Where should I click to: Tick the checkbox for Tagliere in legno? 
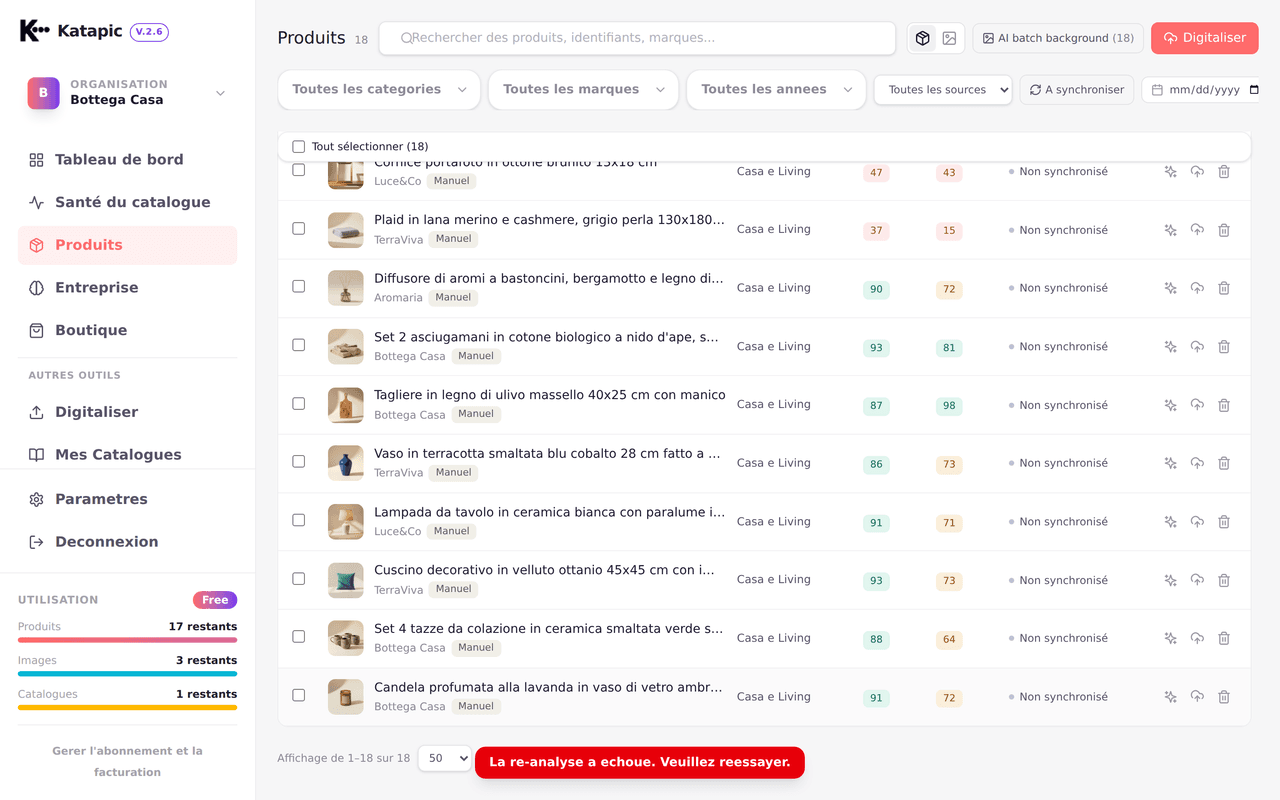click(x=298, y=404)
